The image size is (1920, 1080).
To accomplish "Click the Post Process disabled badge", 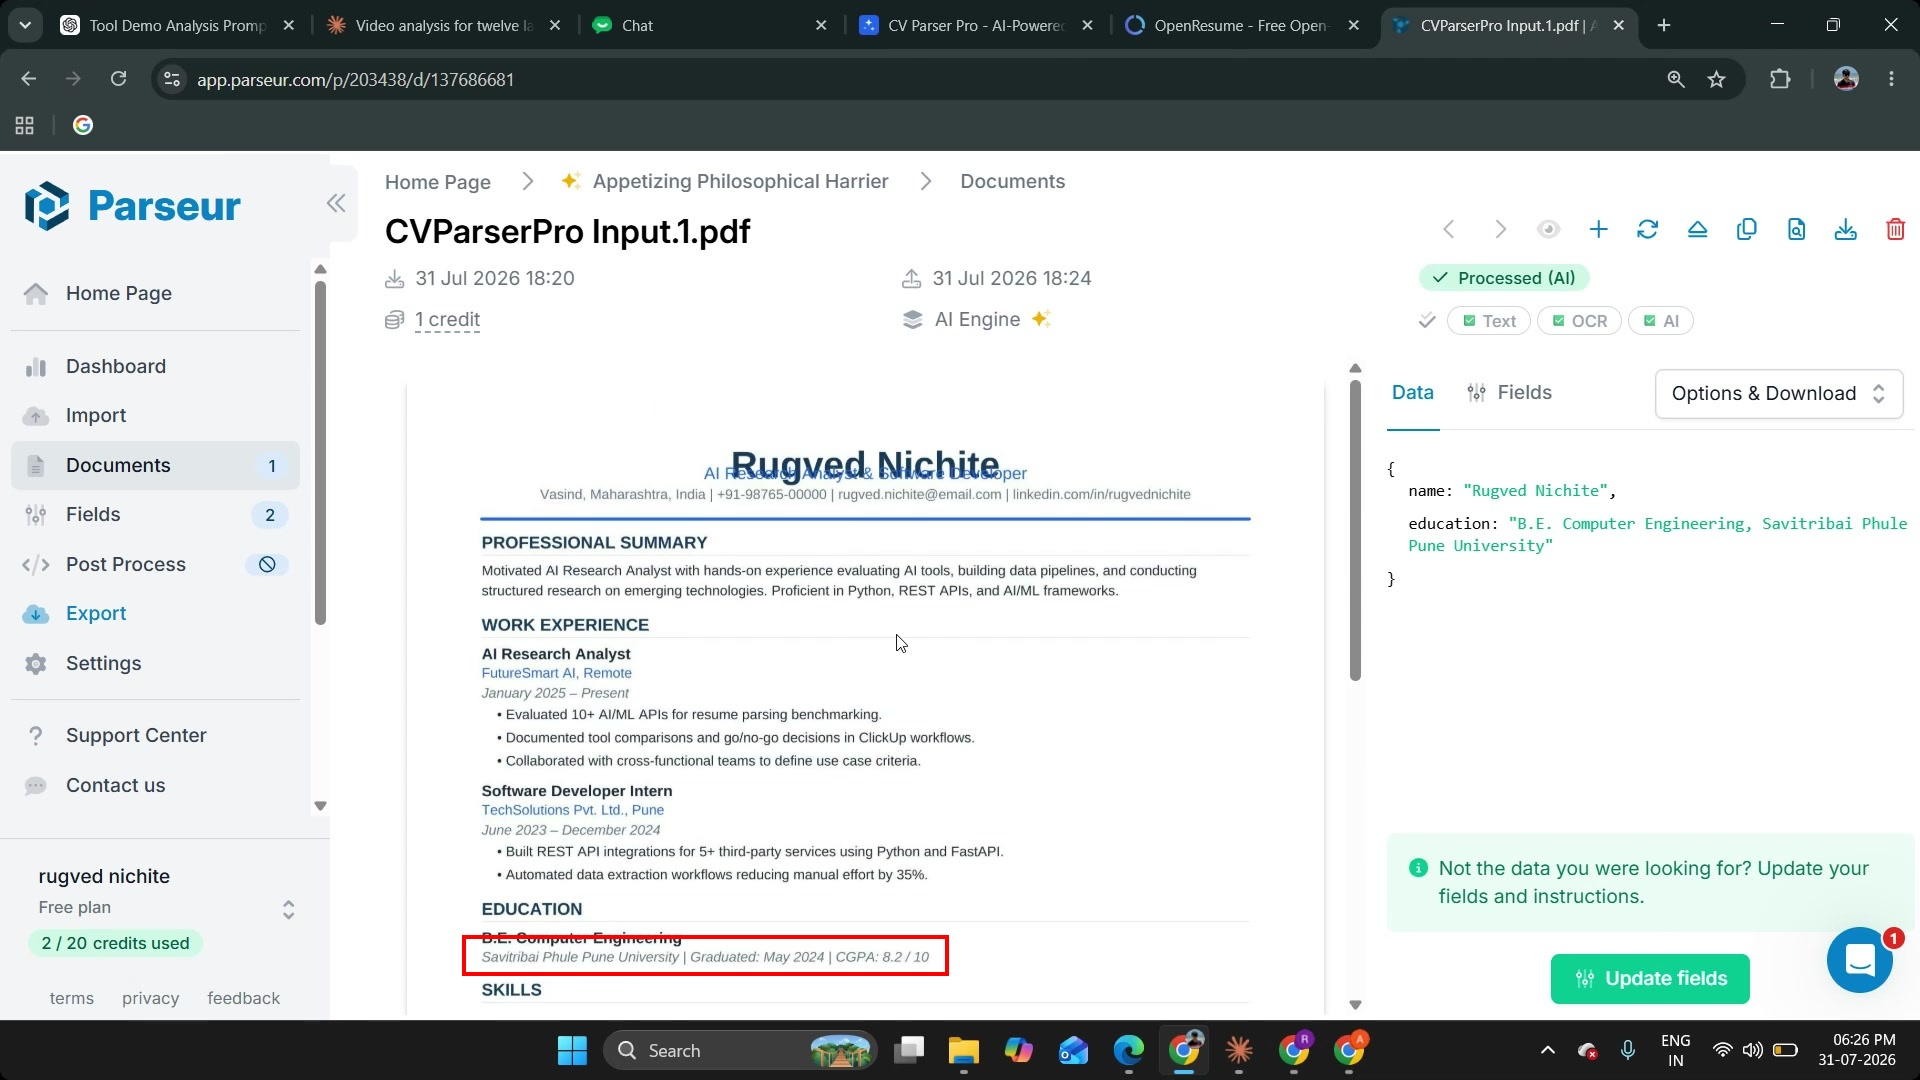I will [267, 565].
